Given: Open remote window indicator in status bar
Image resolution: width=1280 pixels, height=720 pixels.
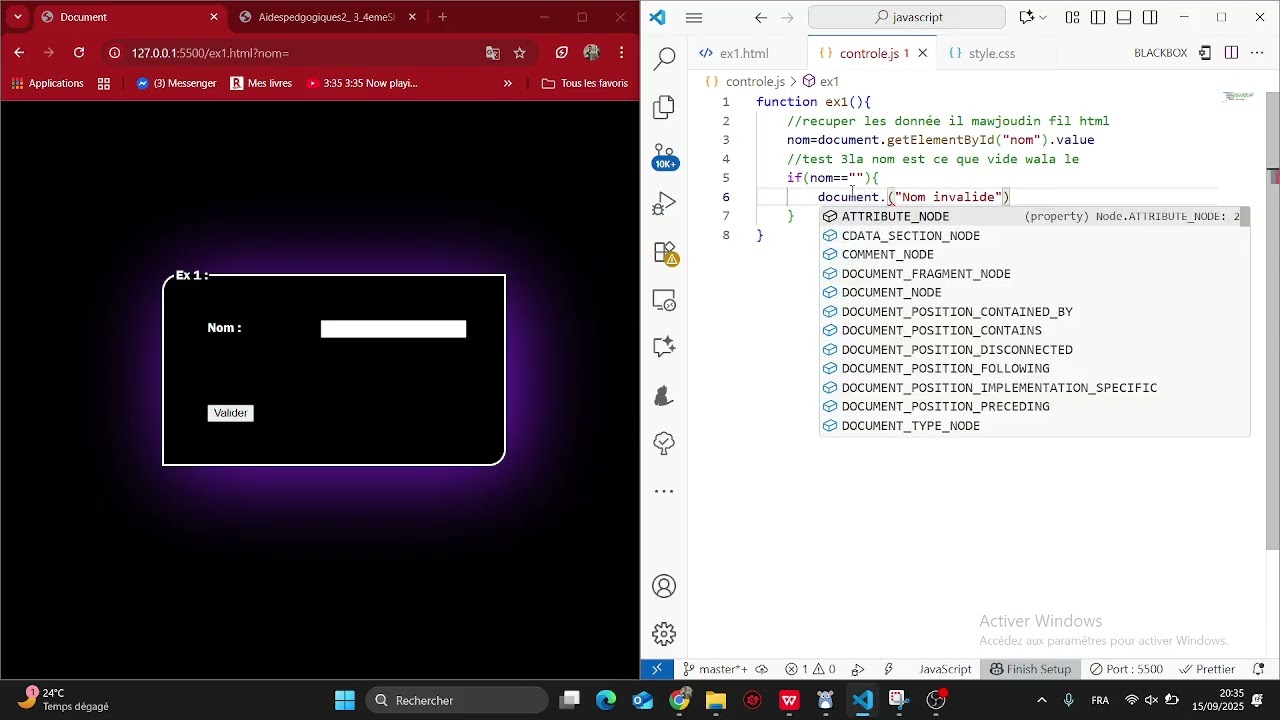Looking at the screenshot, I should tap(657, 669).
